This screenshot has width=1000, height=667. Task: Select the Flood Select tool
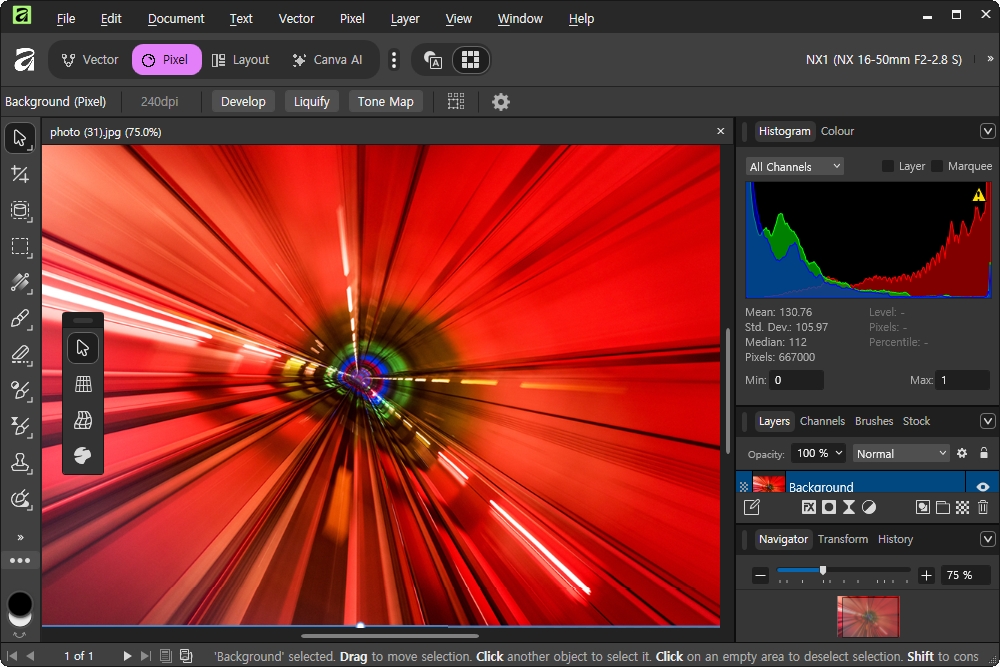[20, 282]
